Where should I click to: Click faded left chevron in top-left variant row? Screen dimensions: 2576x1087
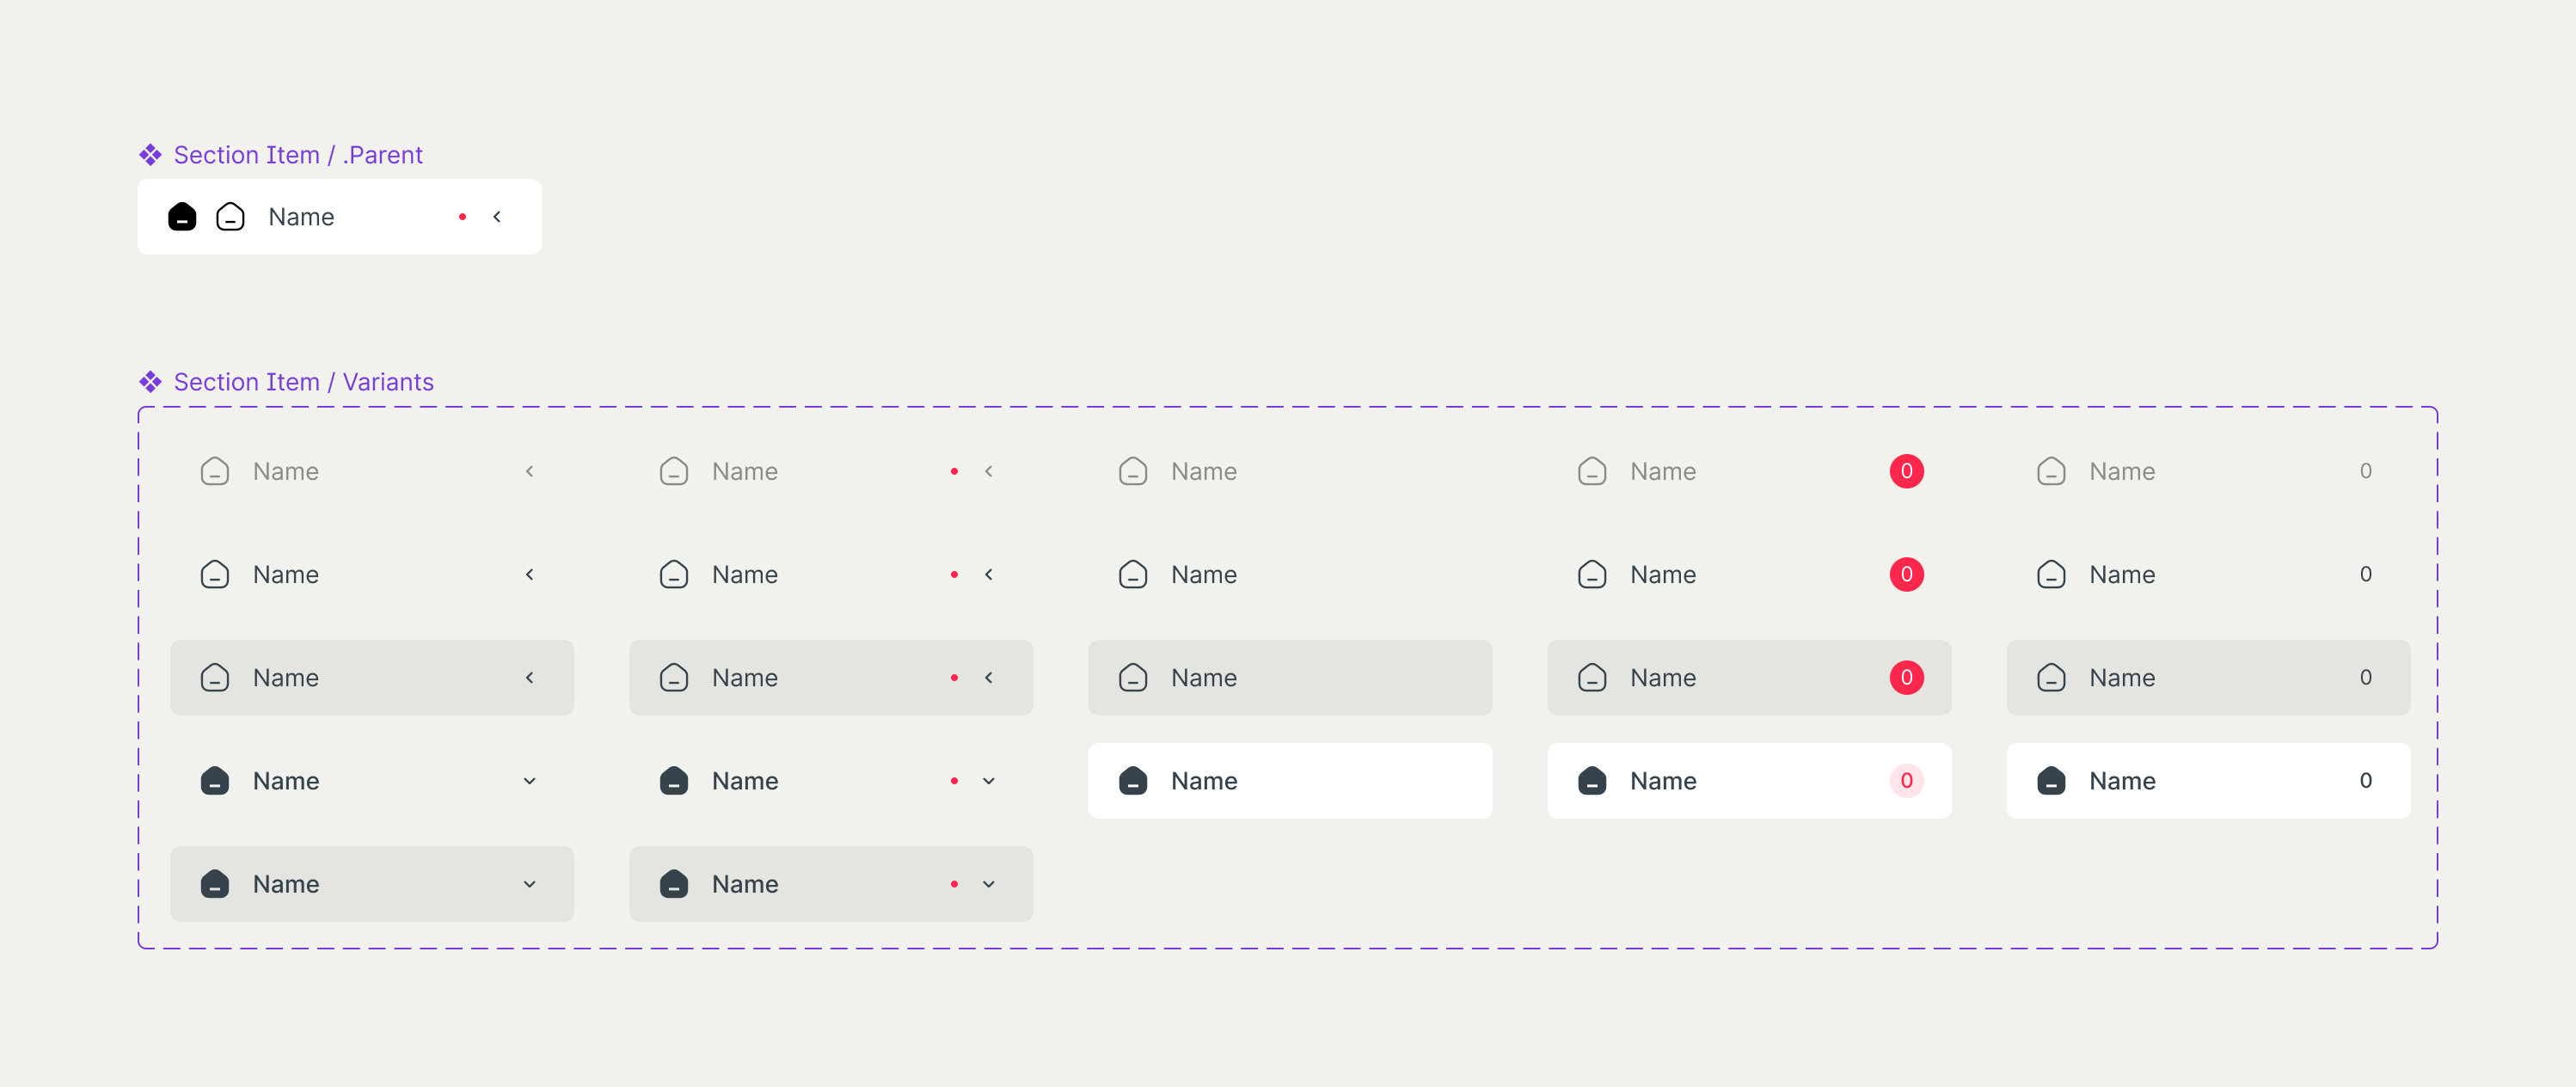point(529,471)
